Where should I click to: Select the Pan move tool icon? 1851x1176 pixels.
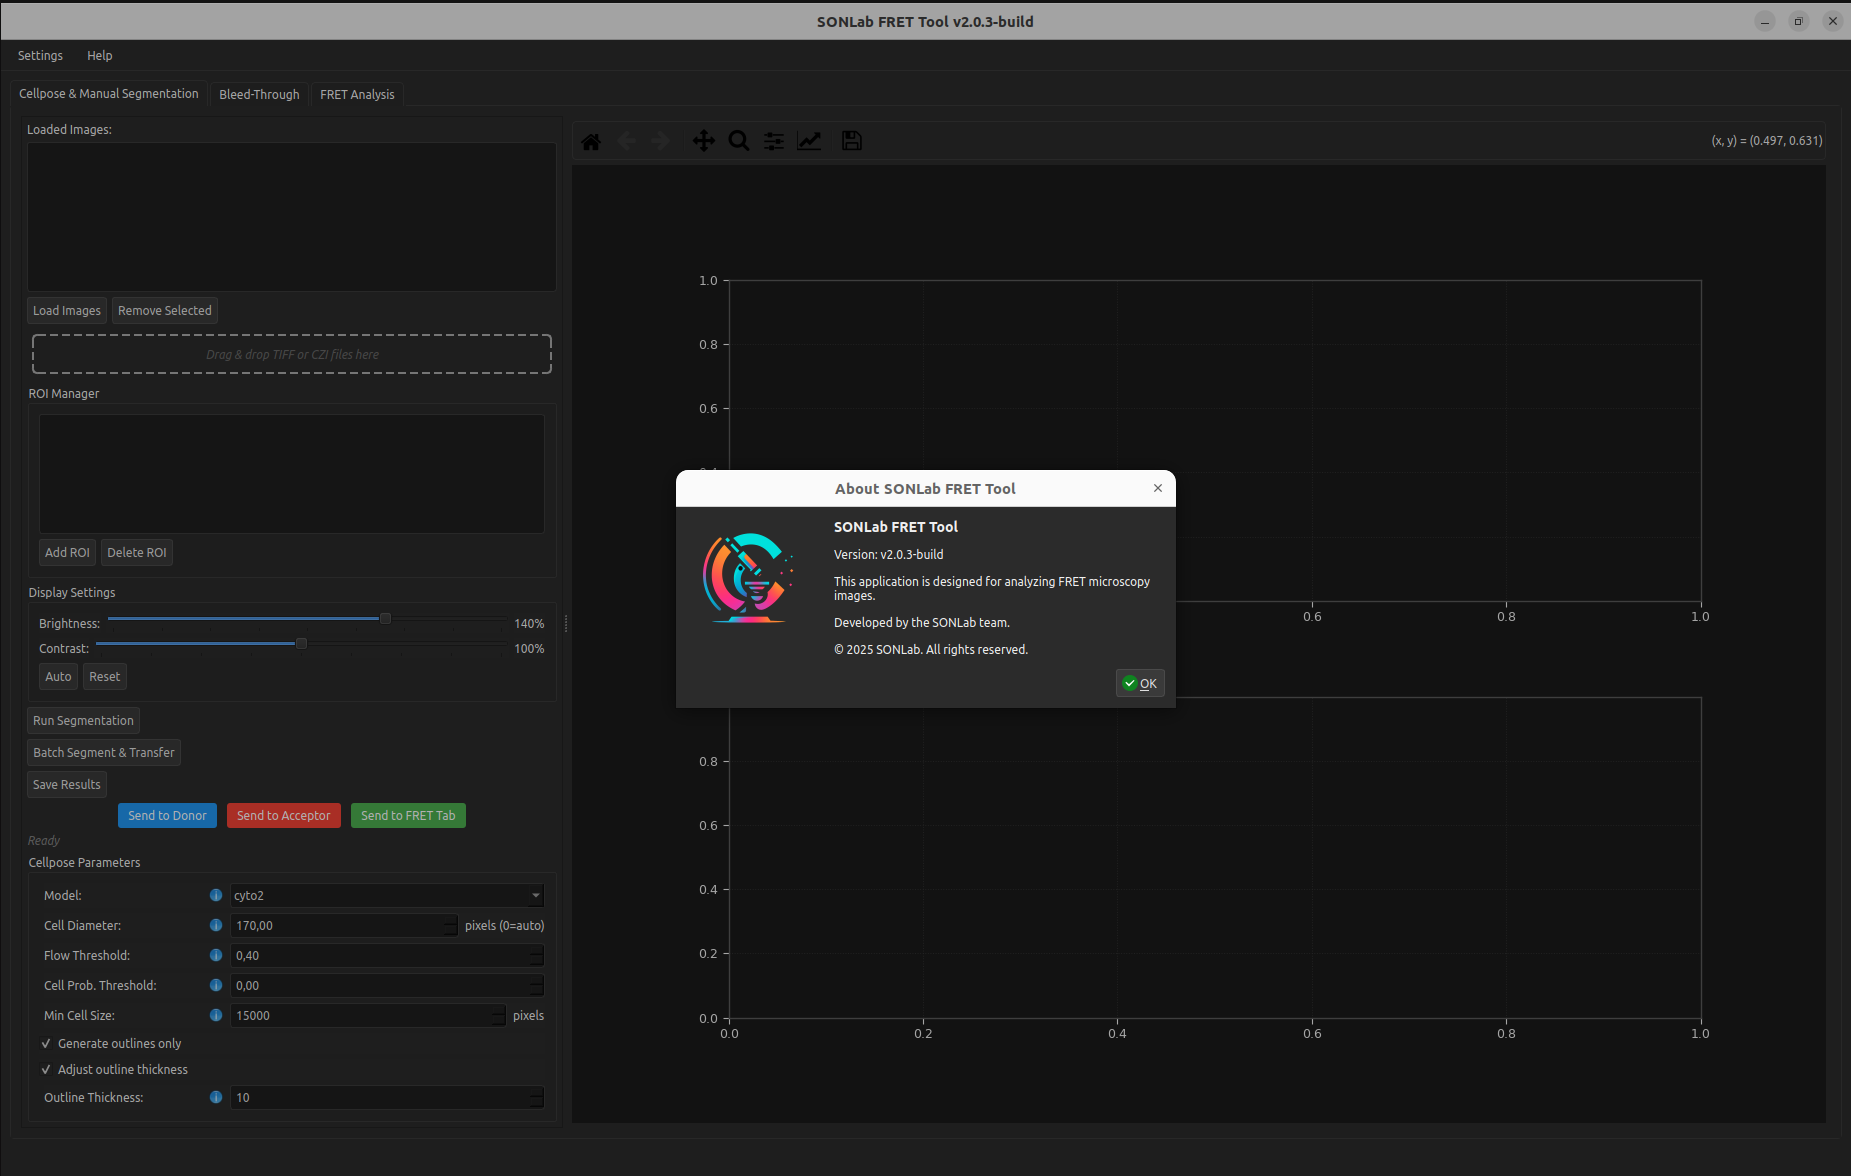704,141
